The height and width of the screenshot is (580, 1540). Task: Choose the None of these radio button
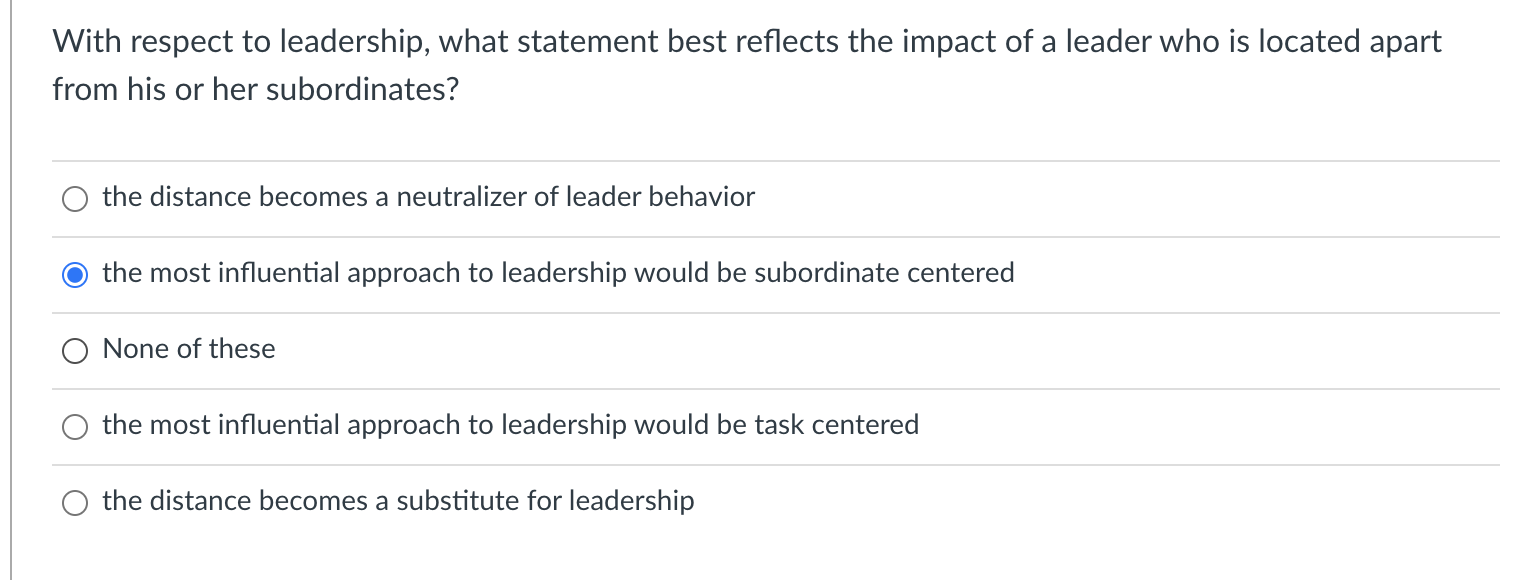[75, 351]
